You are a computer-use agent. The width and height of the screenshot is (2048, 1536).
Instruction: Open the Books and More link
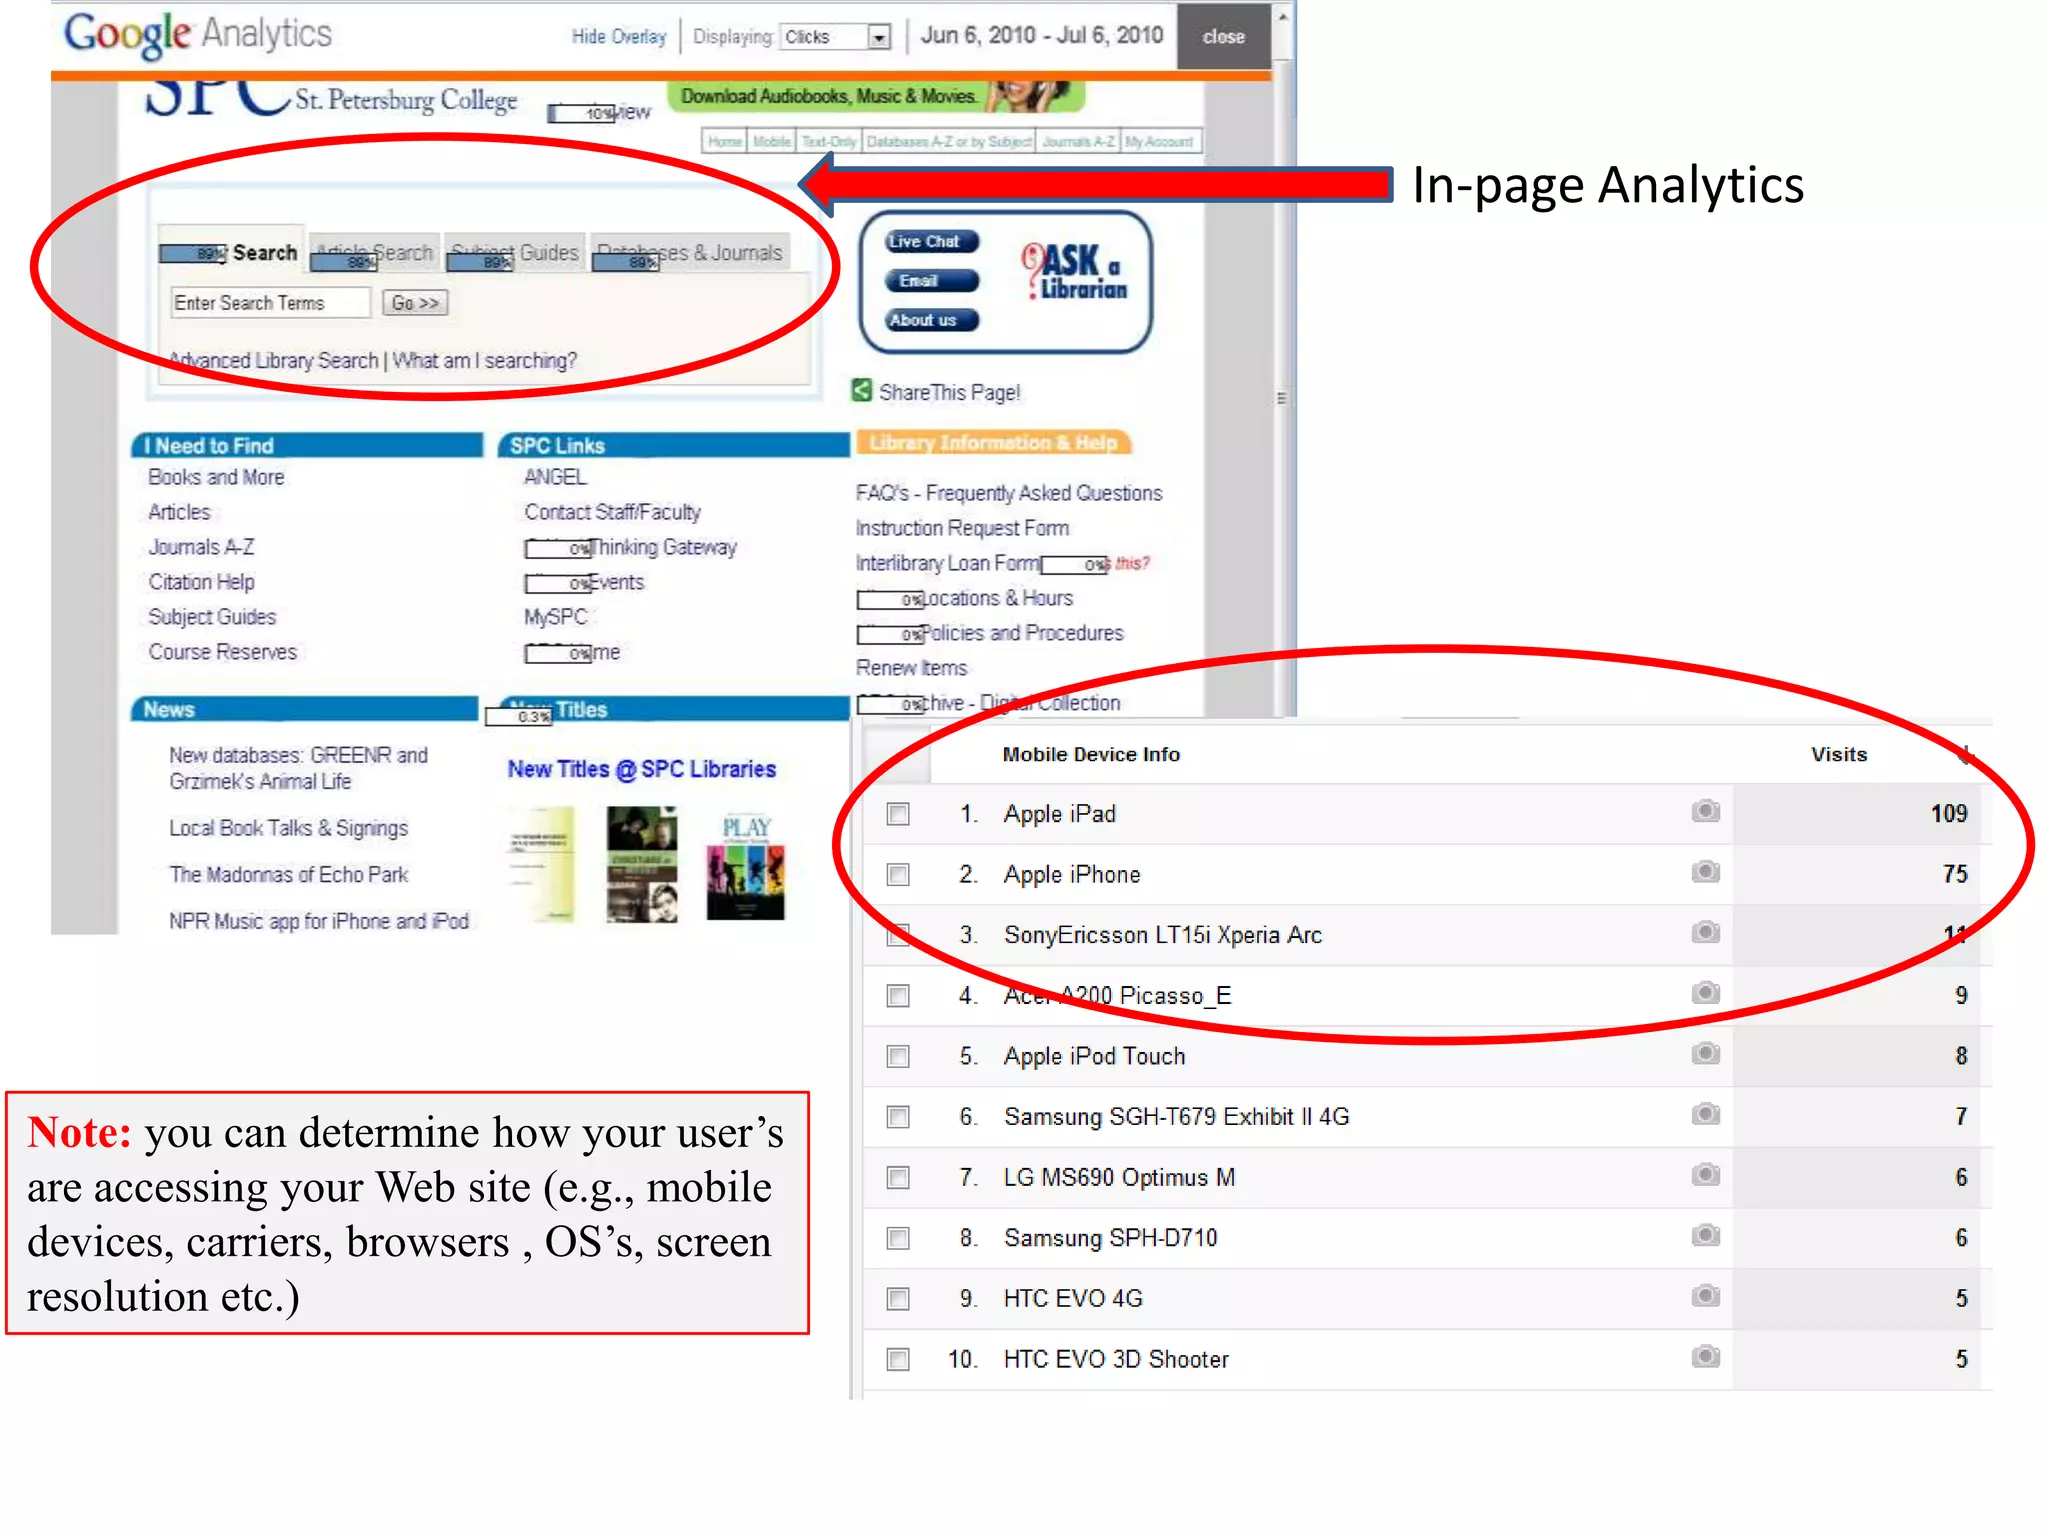[216, 478]
